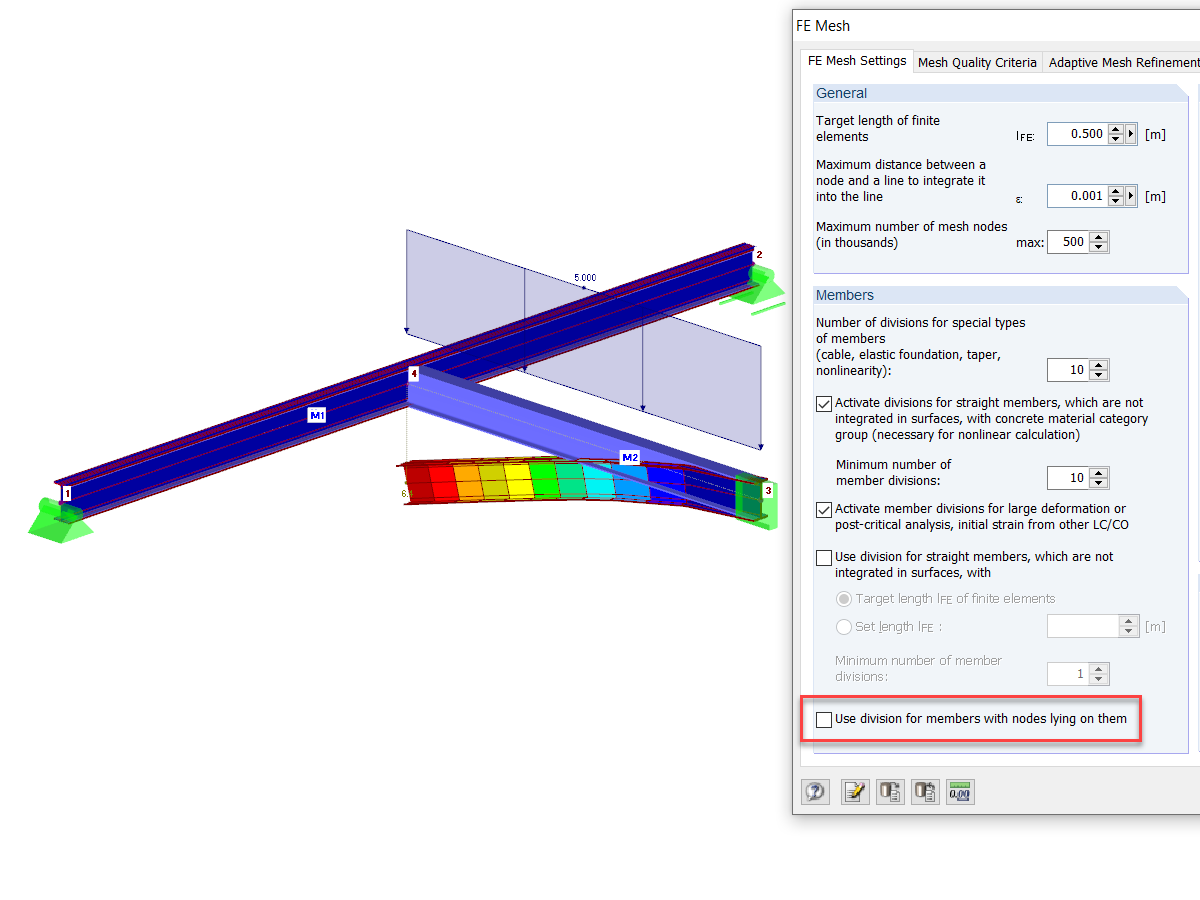Viewport: 1200px width, 900px height.
Task: Switch to the Adaptive Mesh Refinement tab
Action: [x=1122, y=62]
